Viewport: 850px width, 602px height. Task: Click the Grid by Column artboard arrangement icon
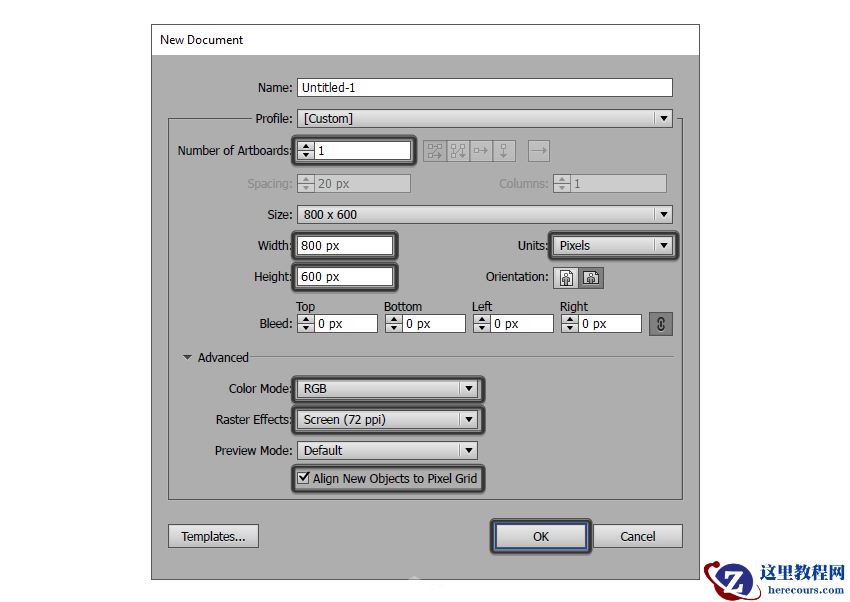pyautogui.click(x=458, y=151)
